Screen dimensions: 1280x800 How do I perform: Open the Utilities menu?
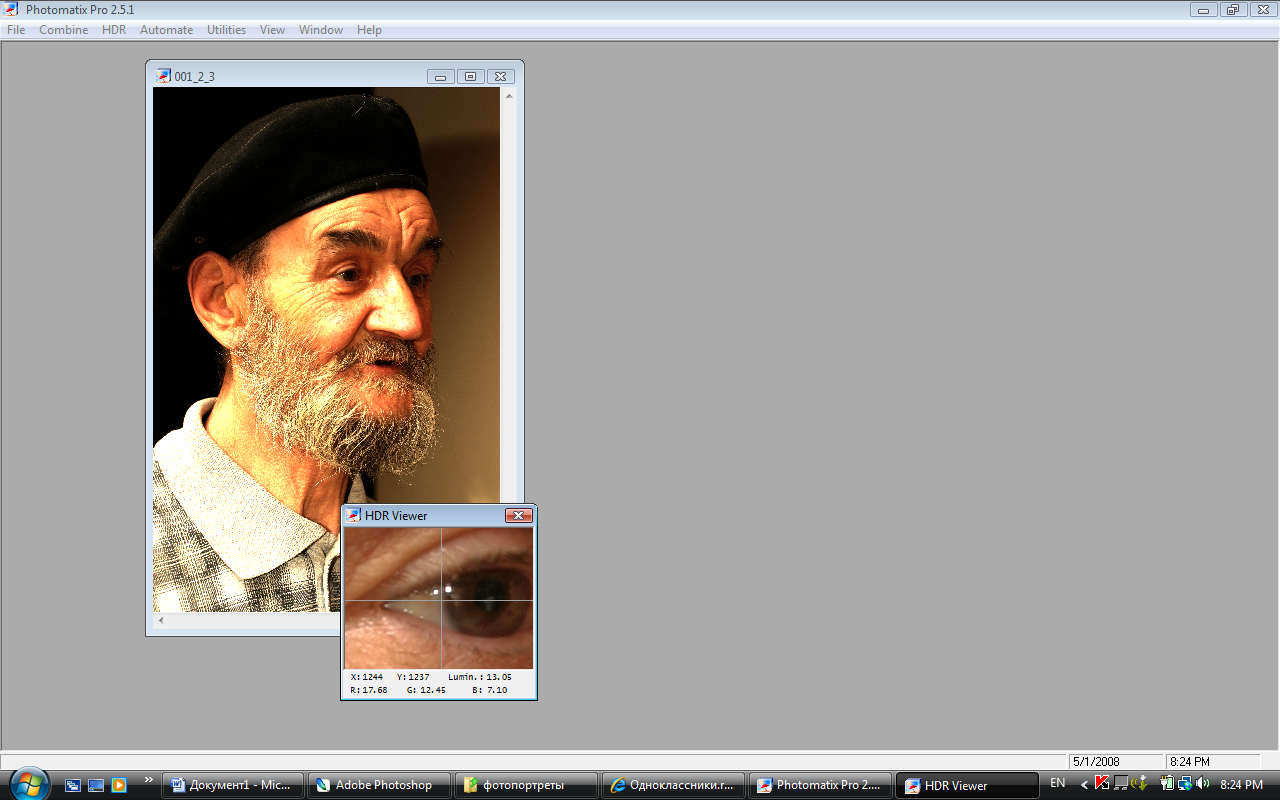click(x=226, y=30)
